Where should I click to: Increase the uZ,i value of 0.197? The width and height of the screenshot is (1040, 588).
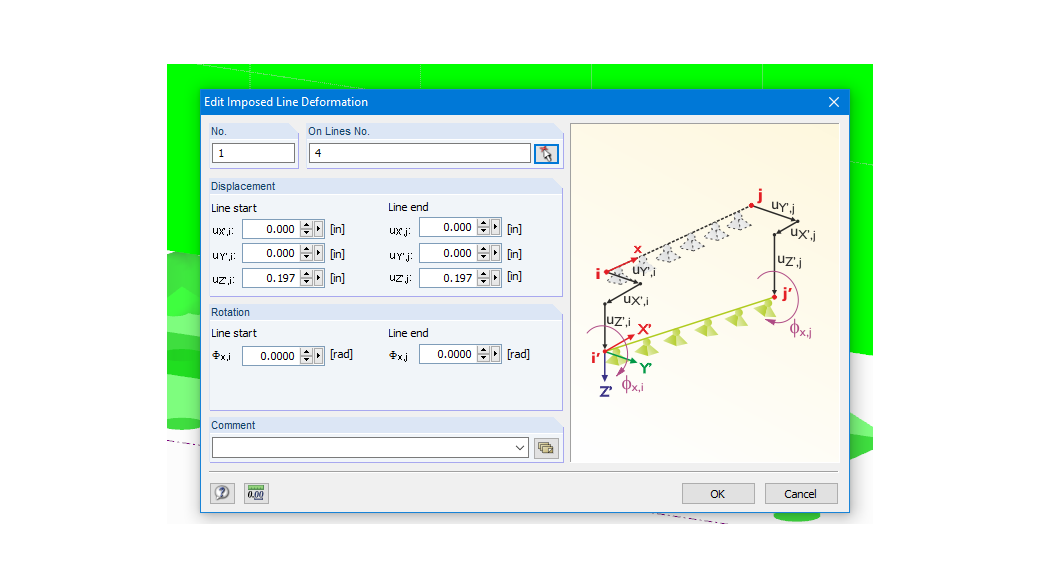[307, 274]
